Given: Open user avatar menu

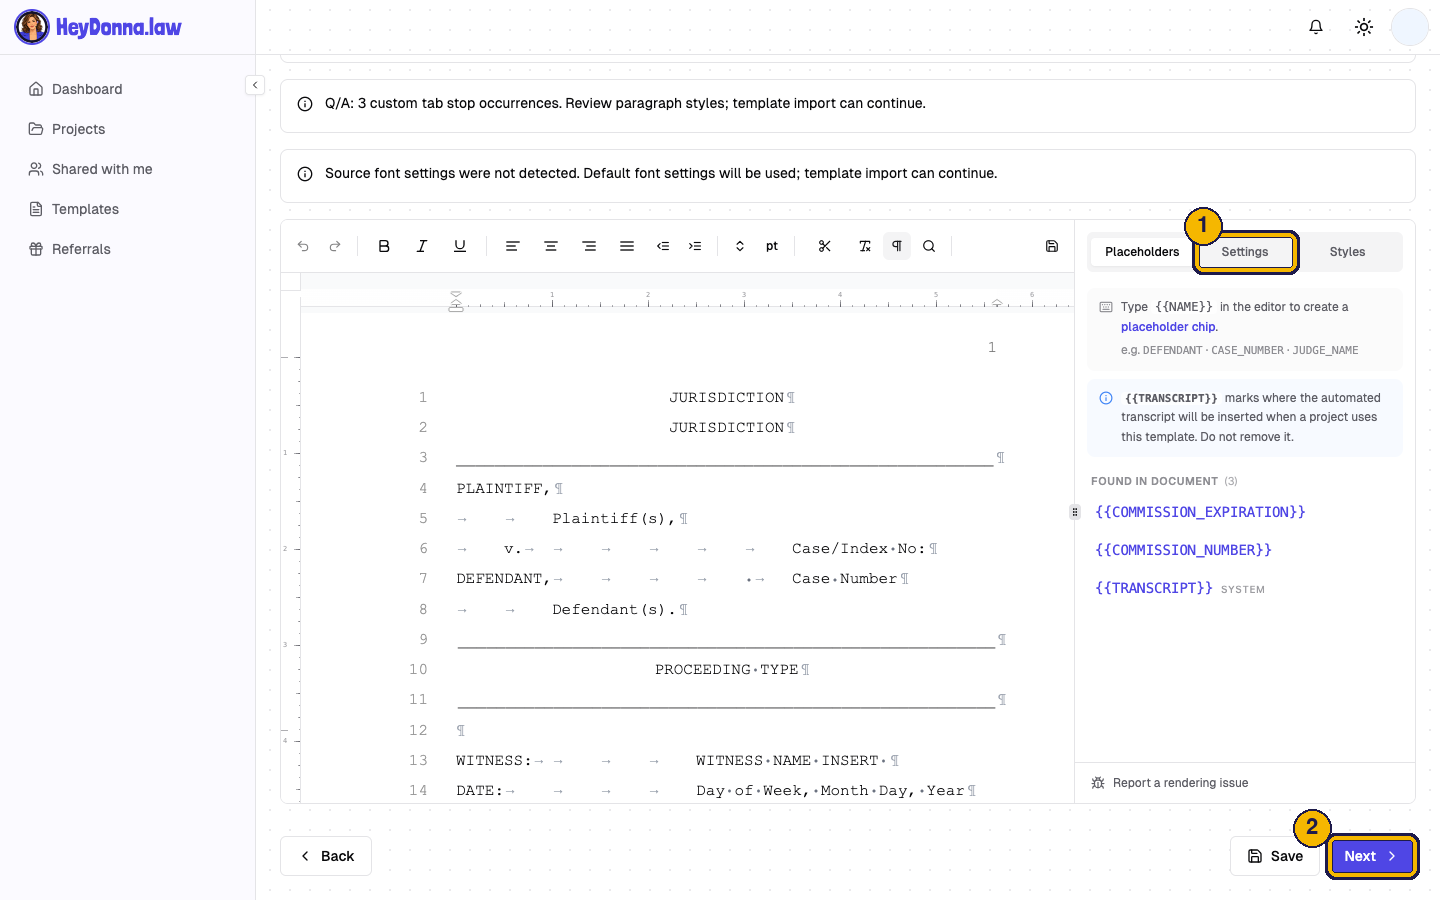Looking at the screenshot, I should point(1410,27).
